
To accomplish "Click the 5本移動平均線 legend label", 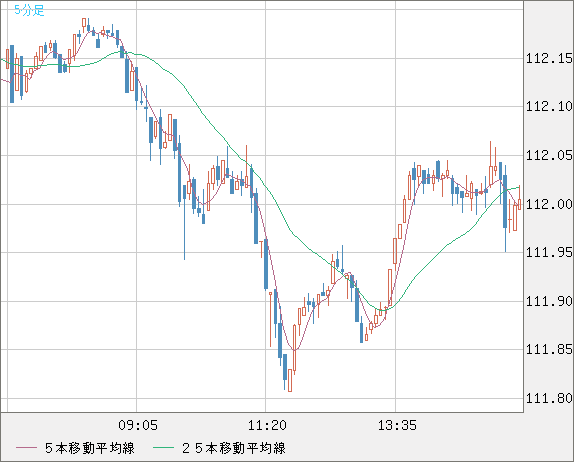I will point(90,448).
